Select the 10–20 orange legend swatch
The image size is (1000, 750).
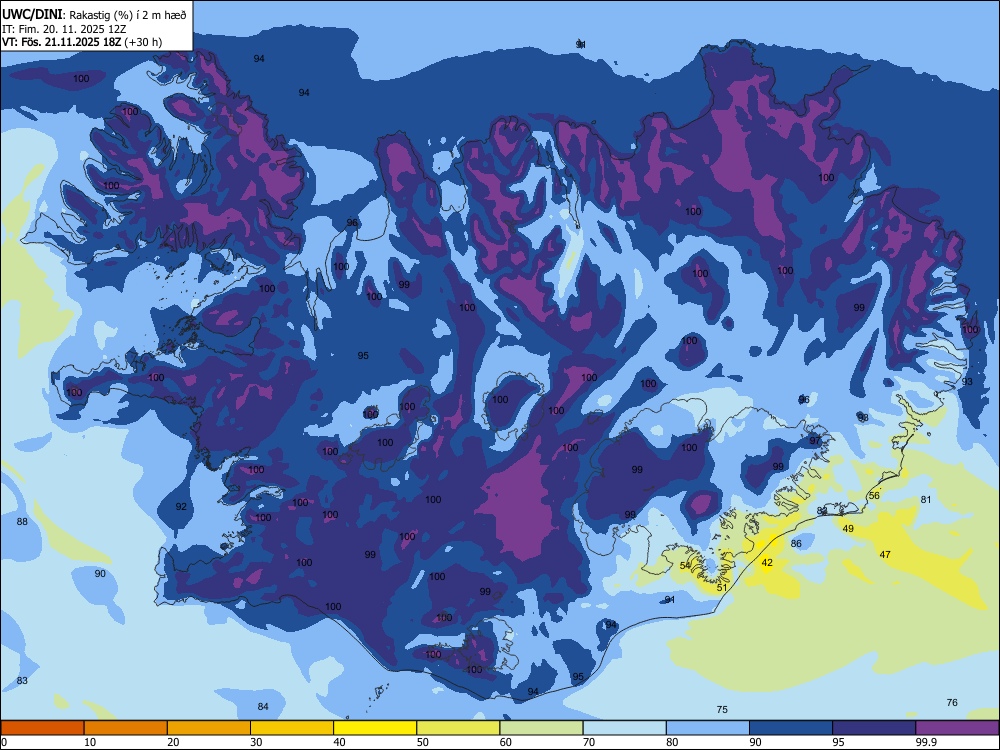pos(126,728)
